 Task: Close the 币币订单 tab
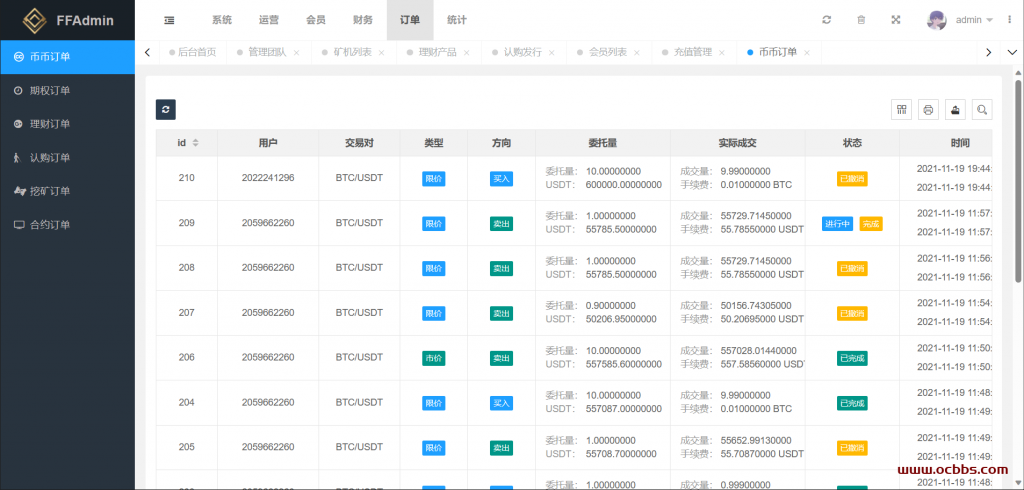point(807,53)
